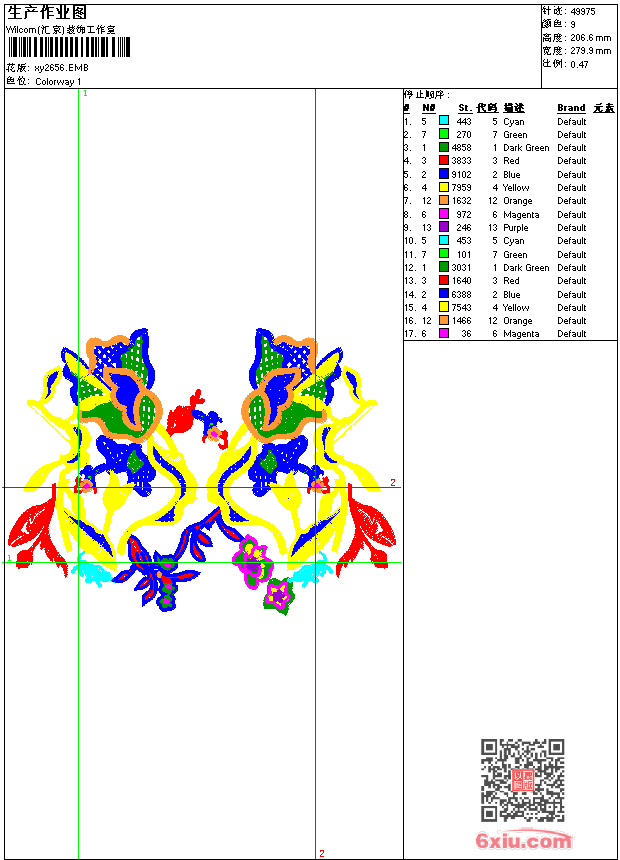Click the St. column header
The width and height of the screenshot is (620, 860).
(465, 108)
